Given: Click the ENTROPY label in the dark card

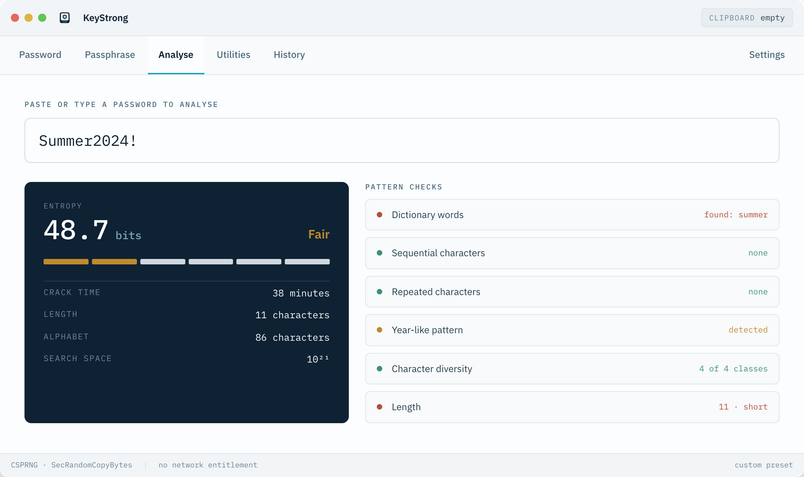Looking at the screenshot, I should tap(63, 206).
